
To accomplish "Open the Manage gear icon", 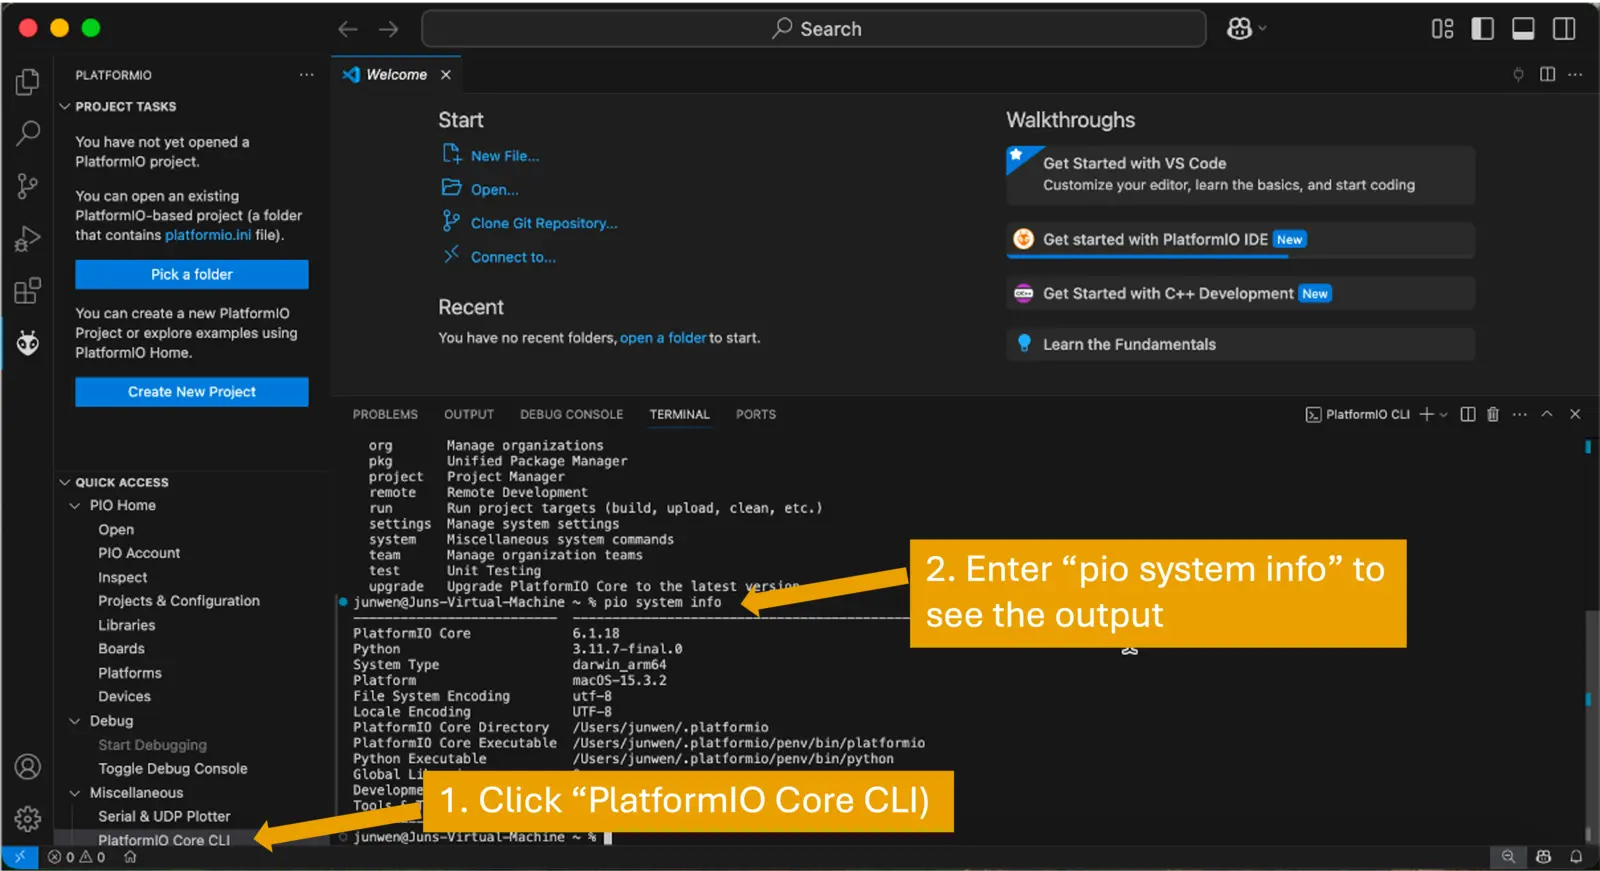I will [28, 819].
